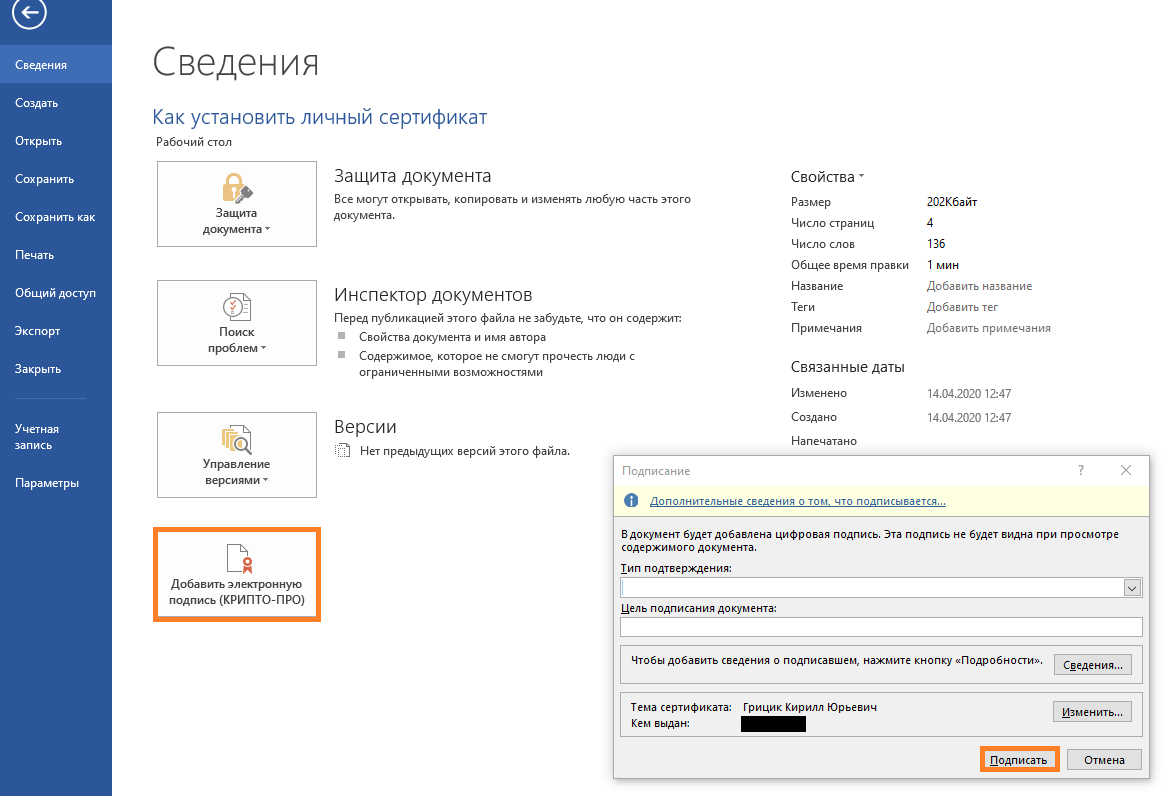
Task: Open Параметры in the sidebar
Action: click(46, 483)
